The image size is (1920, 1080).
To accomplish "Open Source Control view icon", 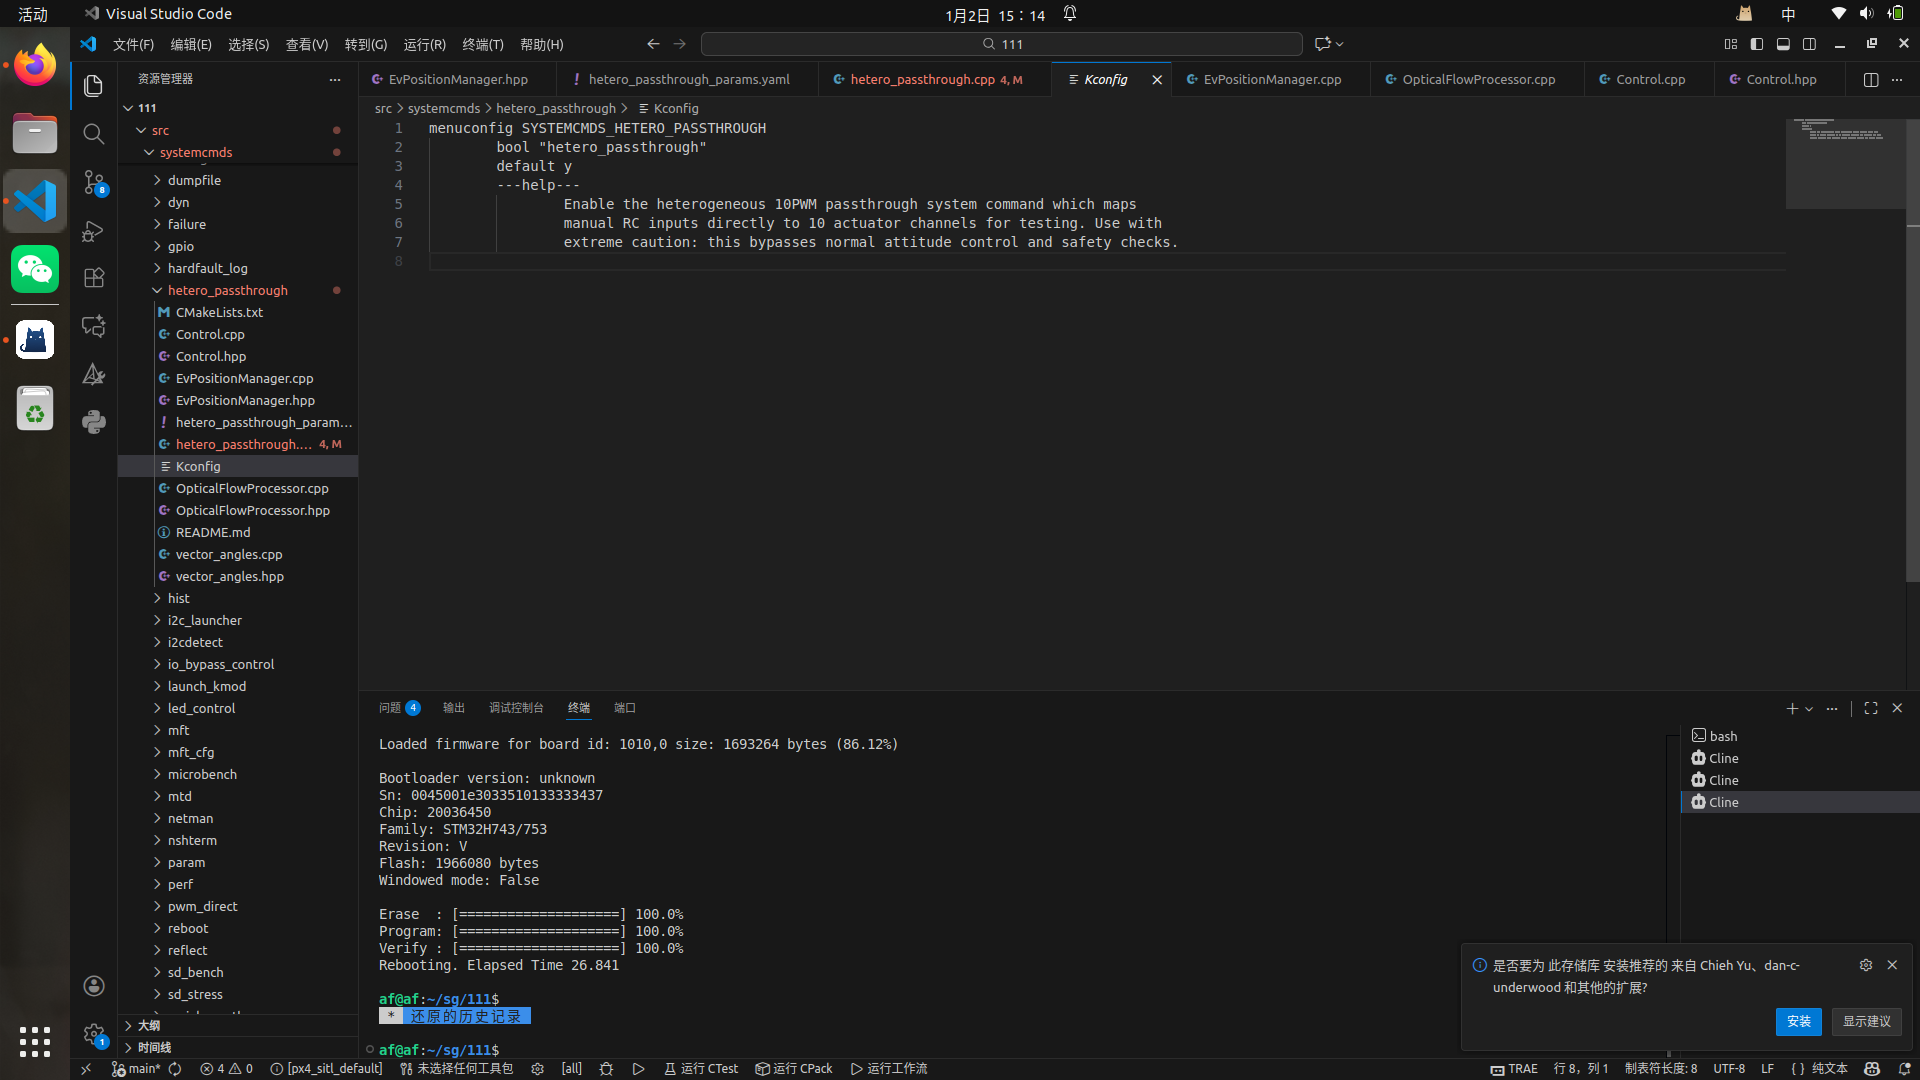I will click(93, 182).
